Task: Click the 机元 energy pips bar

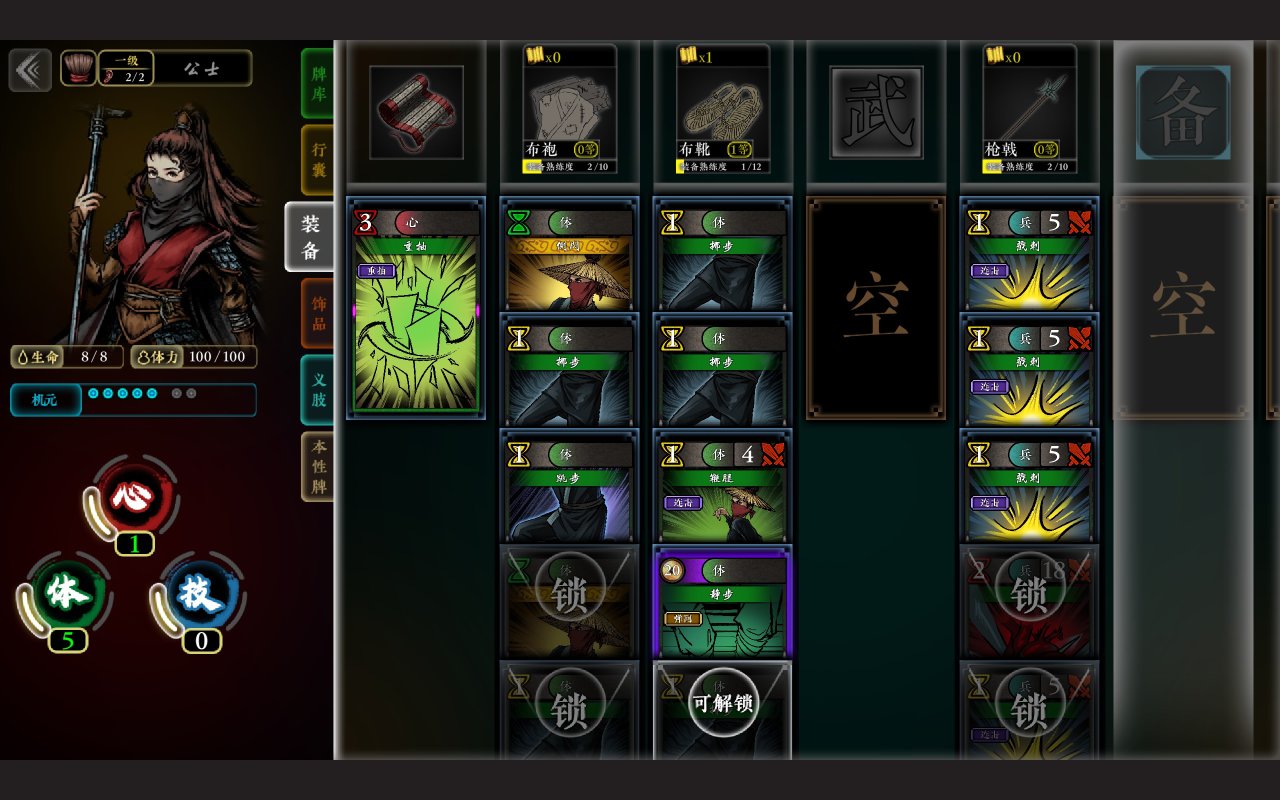Action: pyautogui.click(x=133, y=399)
